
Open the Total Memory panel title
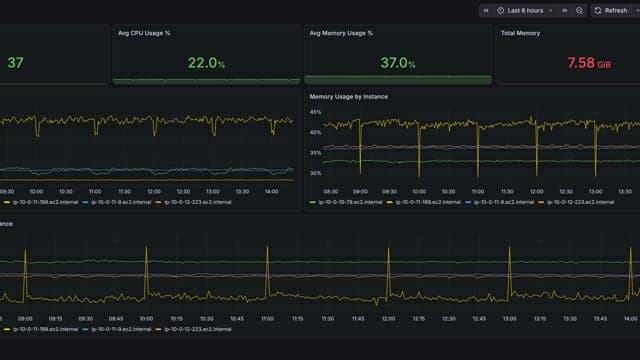[520, 33]
